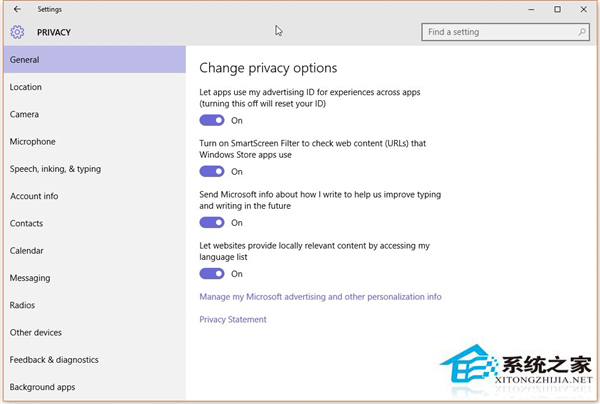Open Manage my Microsoft advertising link
The image size is (600, 404).
(x=320, y=297)
